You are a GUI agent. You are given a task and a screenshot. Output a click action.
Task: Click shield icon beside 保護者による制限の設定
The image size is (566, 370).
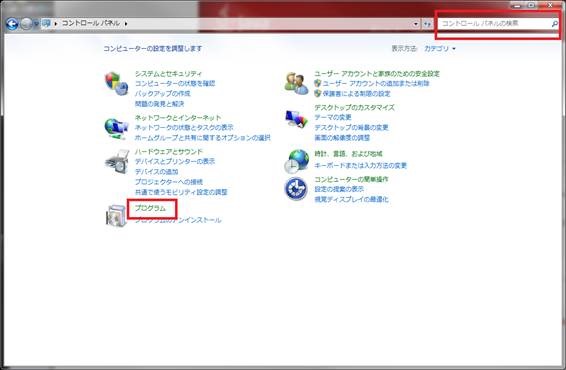[317, 93]
